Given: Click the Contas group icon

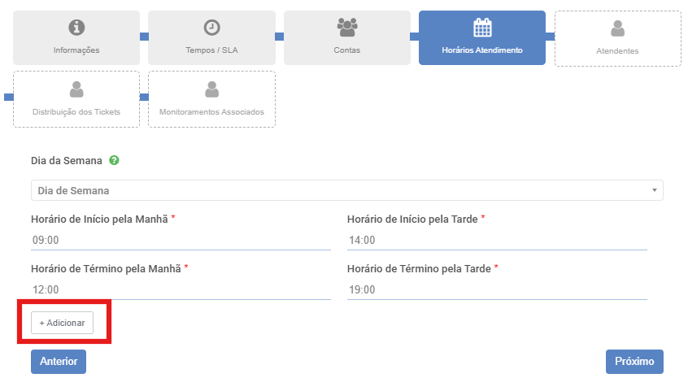Looking at the screenshot, I should [x=347, y=27].
